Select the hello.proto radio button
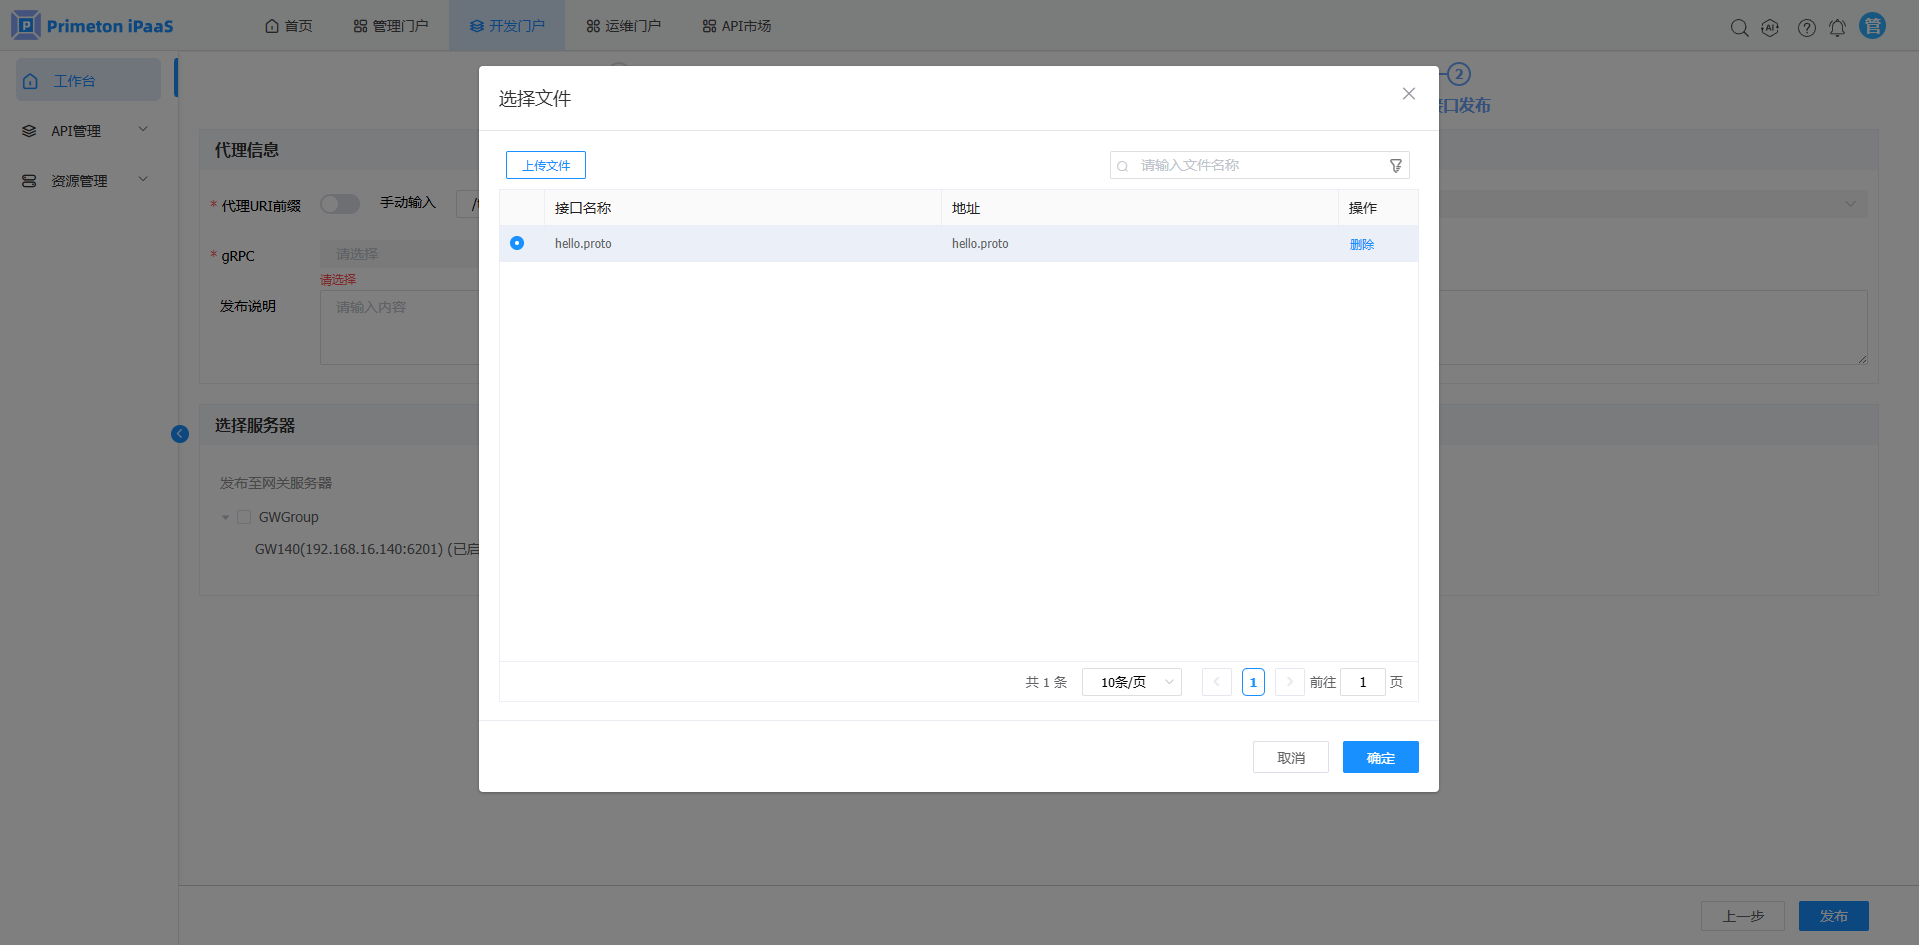This screenshot has height=945, width=1919. coord(517,243)
